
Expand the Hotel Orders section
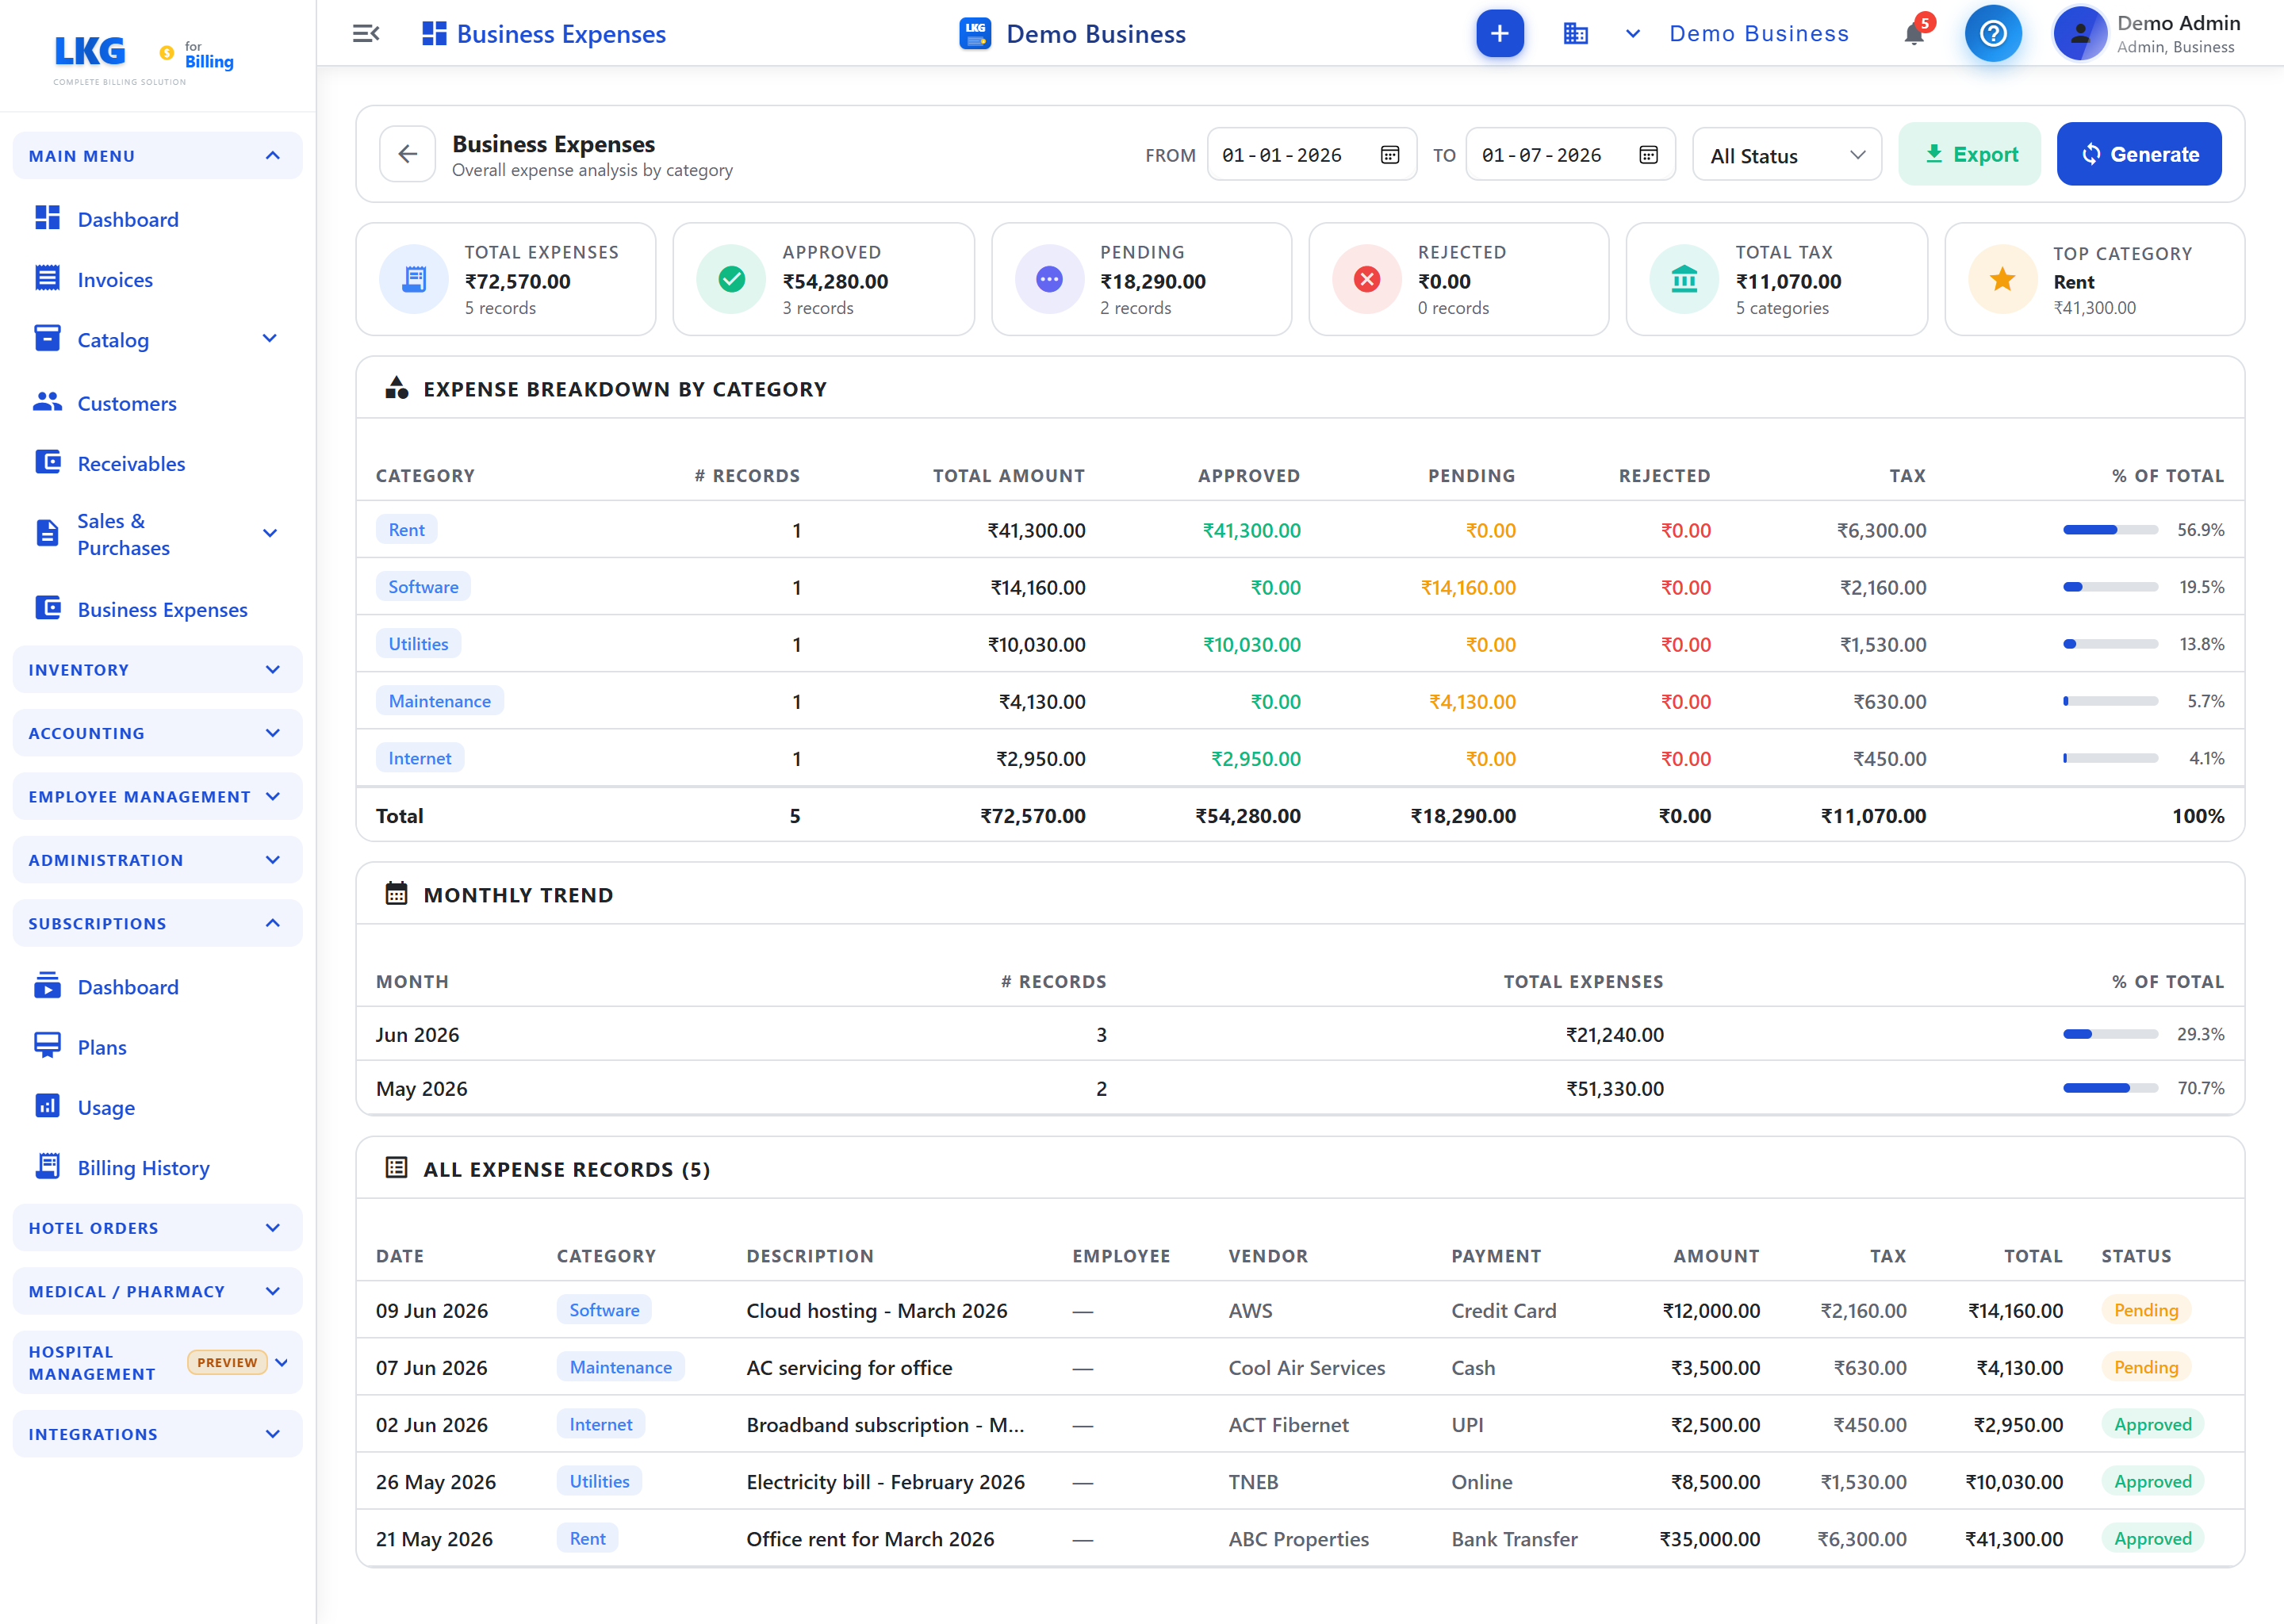pyautogui.click(x=157, y=1228)
